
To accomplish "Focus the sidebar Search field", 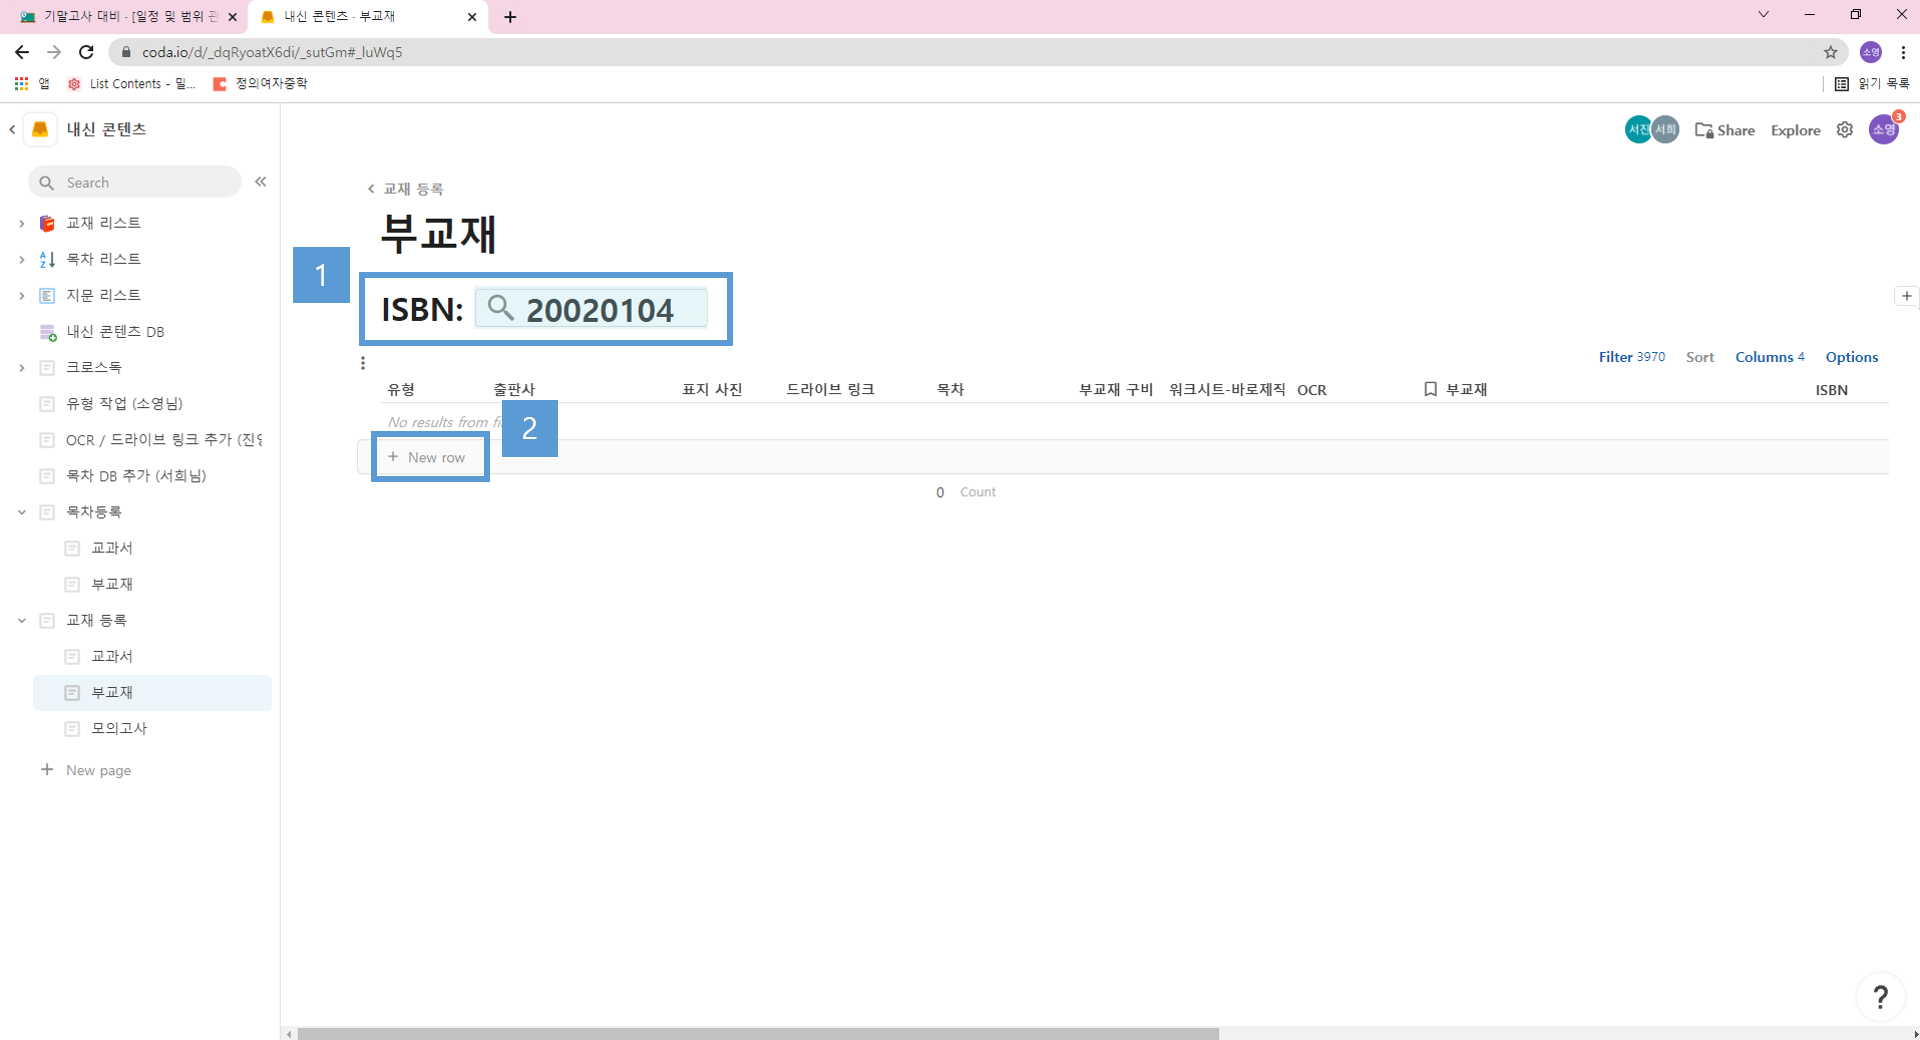I will tap(135, 182).
